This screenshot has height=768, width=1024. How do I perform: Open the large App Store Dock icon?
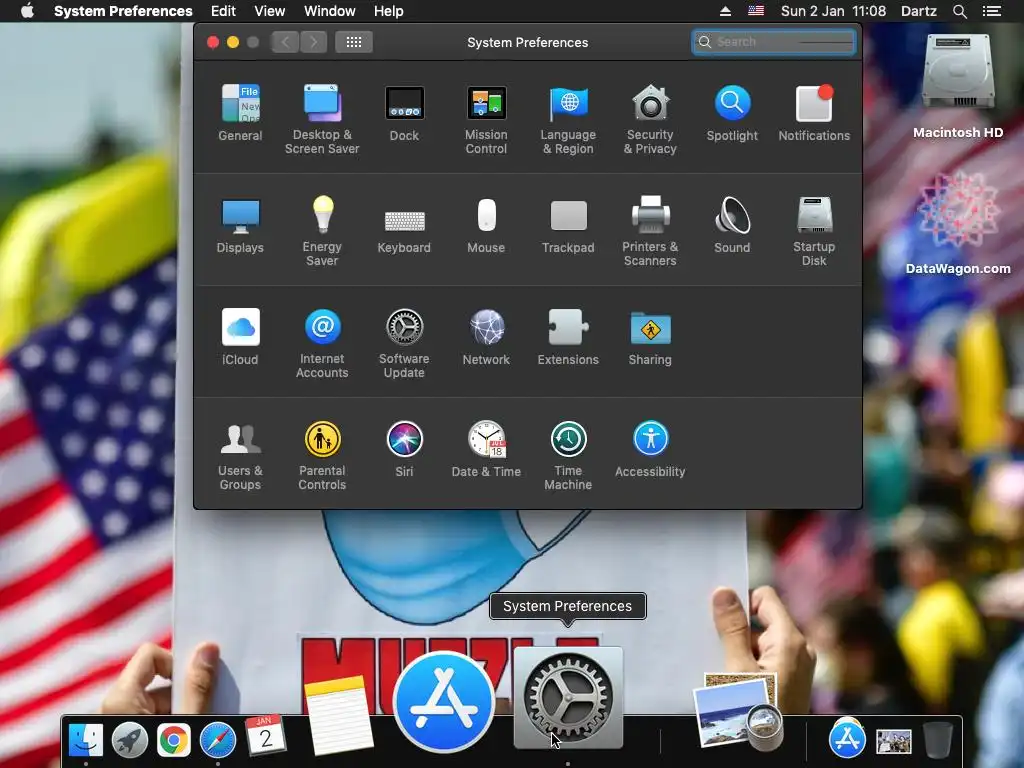point(443,701)
